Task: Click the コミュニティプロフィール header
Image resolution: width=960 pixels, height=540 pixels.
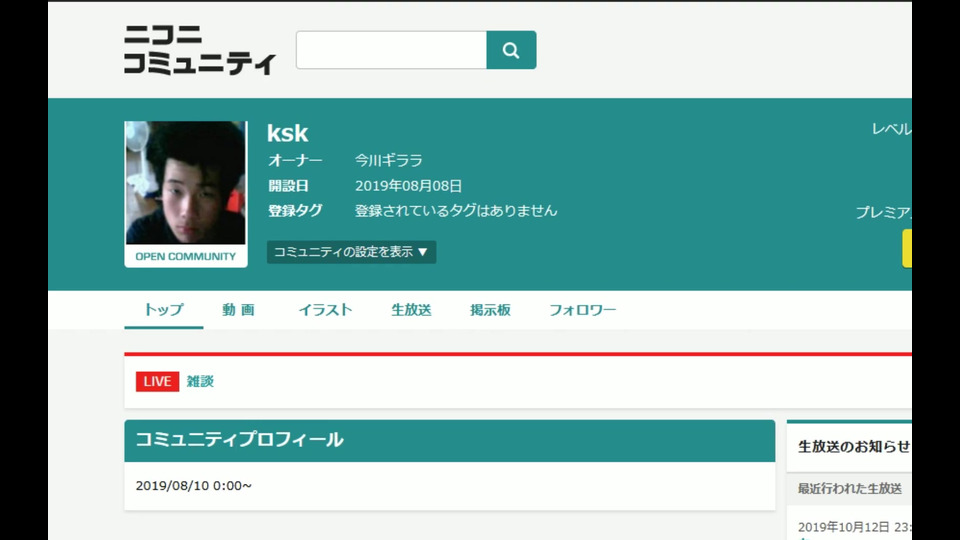Action: tap(450, 441)
